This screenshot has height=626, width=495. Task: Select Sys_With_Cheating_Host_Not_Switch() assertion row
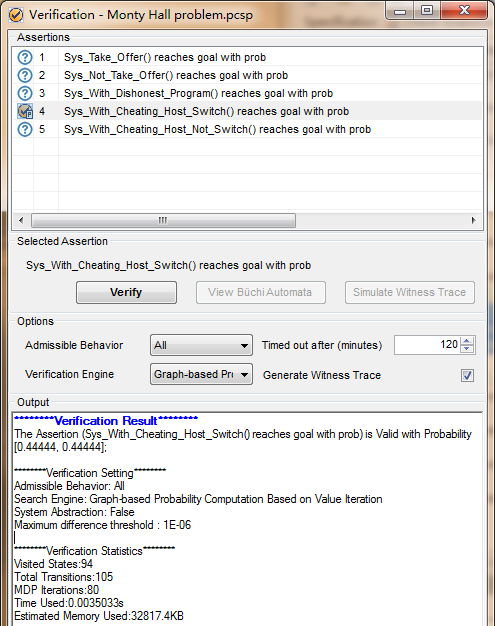tap(248, 129)
